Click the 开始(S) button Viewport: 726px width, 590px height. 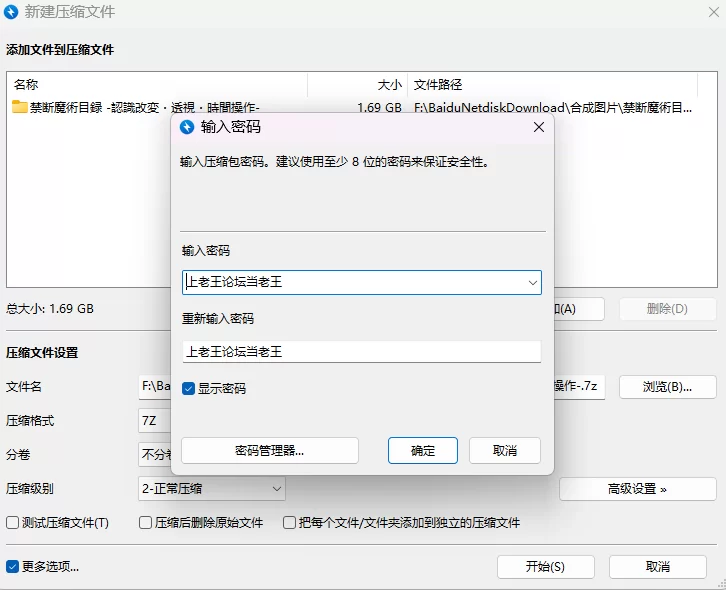pyautogui.click(x=545, y=567)
